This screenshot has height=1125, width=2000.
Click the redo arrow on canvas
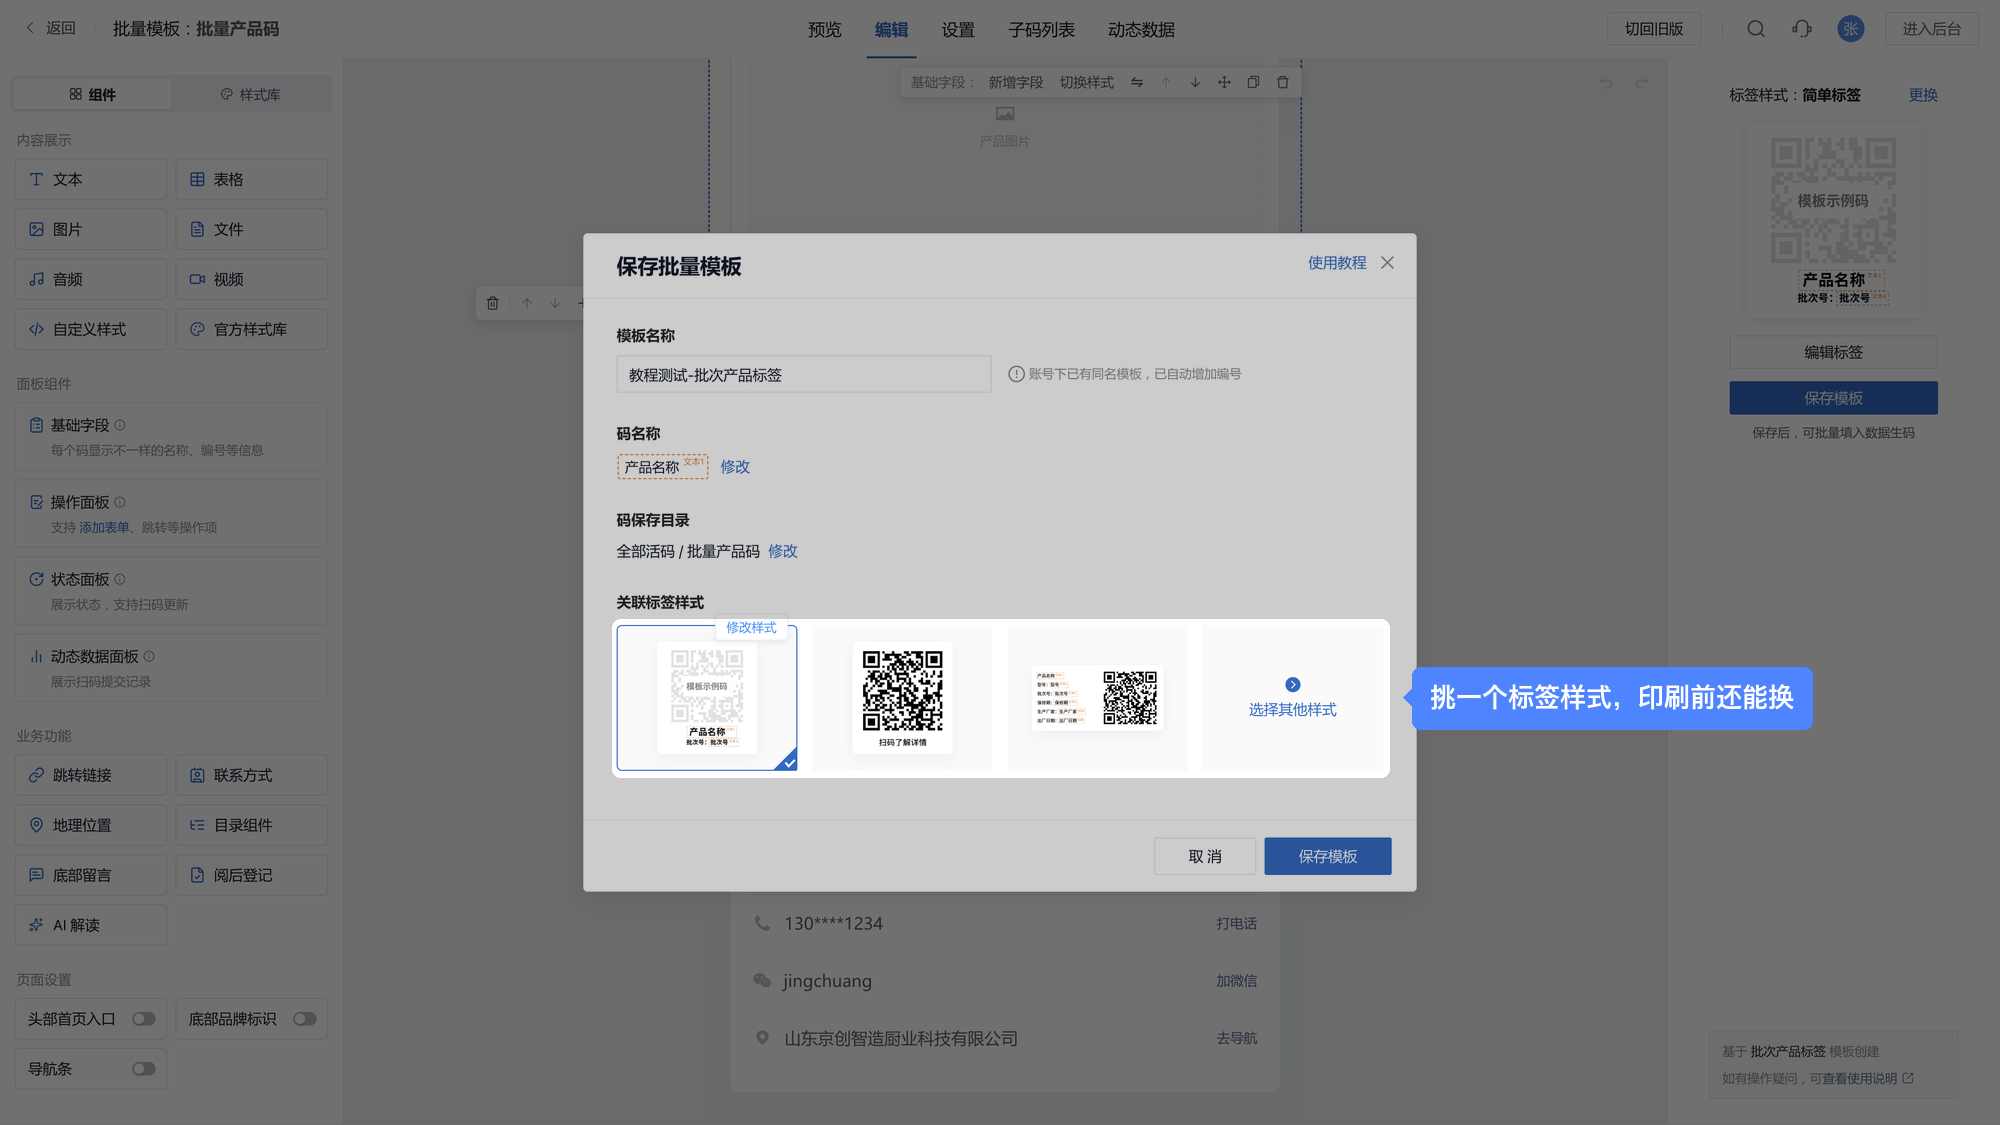click(x=1641, y=83)
